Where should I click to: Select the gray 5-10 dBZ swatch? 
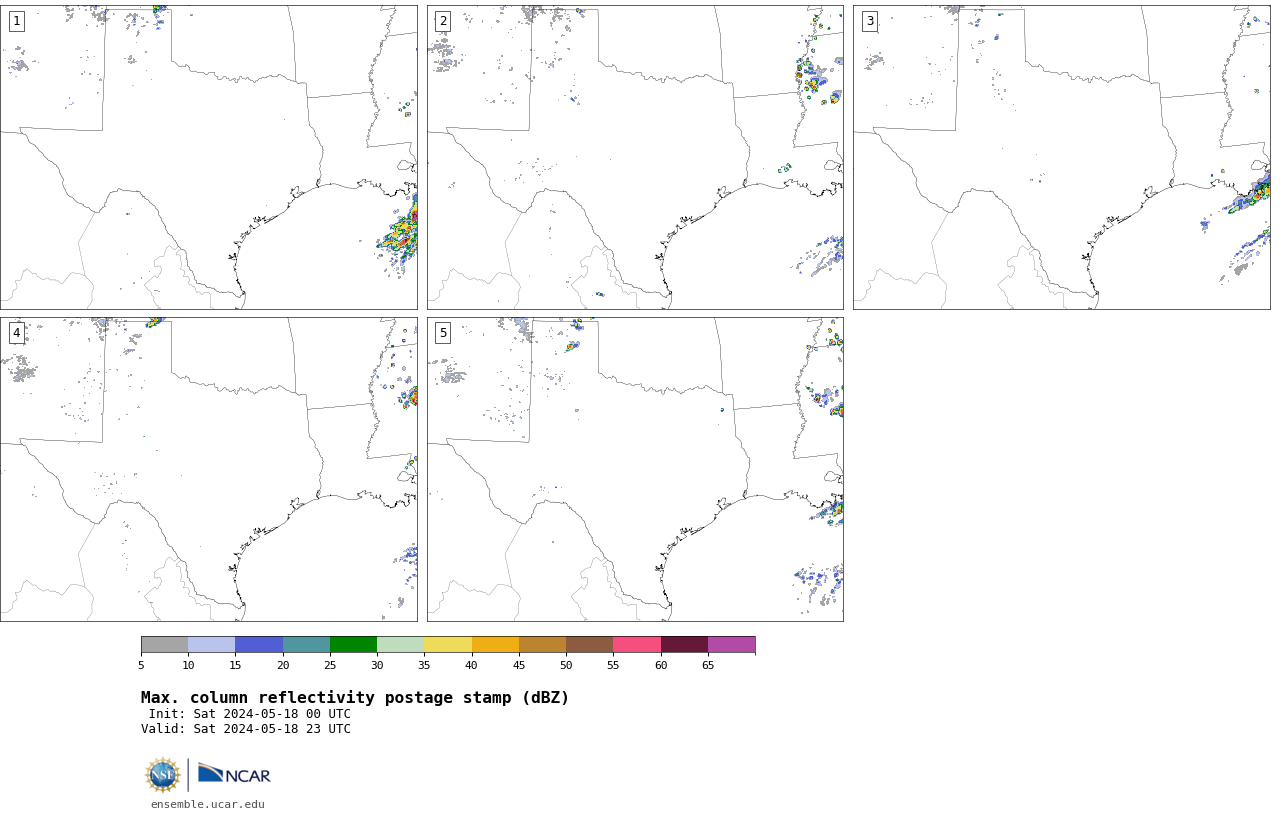[164, 645]
